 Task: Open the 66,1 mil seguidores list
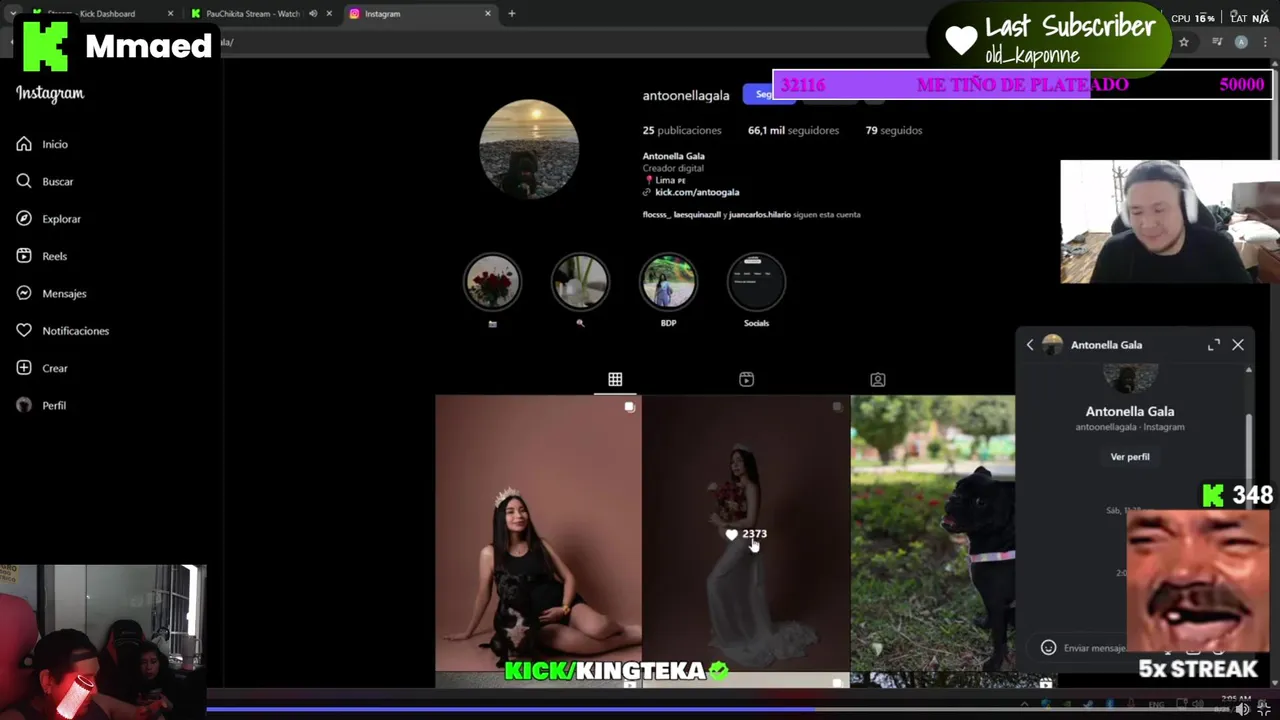(793, 130)
